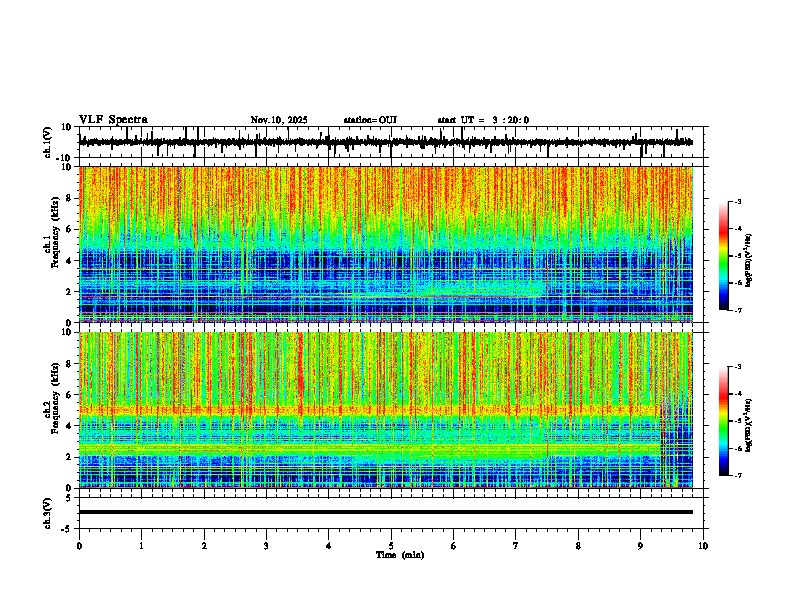Click the "VLF Spectra" plot title
Screen dimensions: 792x612
pos(113,120)
